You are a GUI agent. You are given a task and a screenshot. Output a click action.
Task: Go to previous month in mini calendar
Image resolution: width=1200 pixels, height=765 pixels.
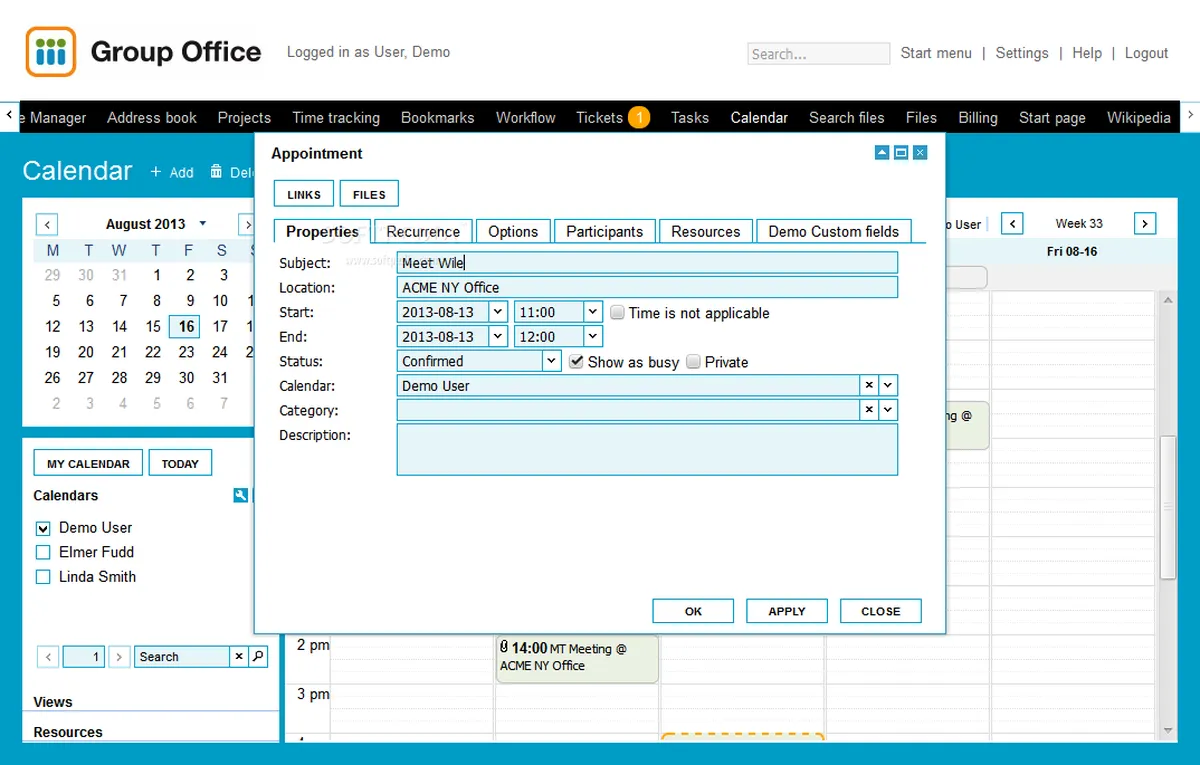(47, 224)
